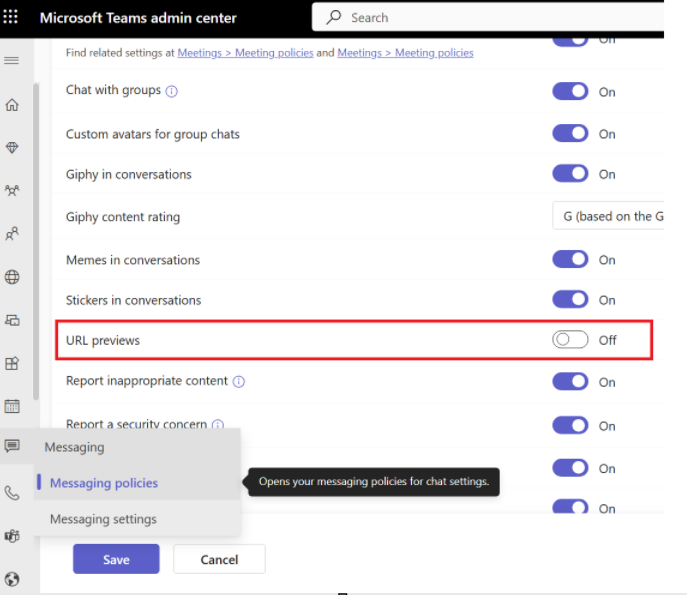Click the sidebar vertical scrollbar
The width and height of the screenshot is (687, 595).
36,241
